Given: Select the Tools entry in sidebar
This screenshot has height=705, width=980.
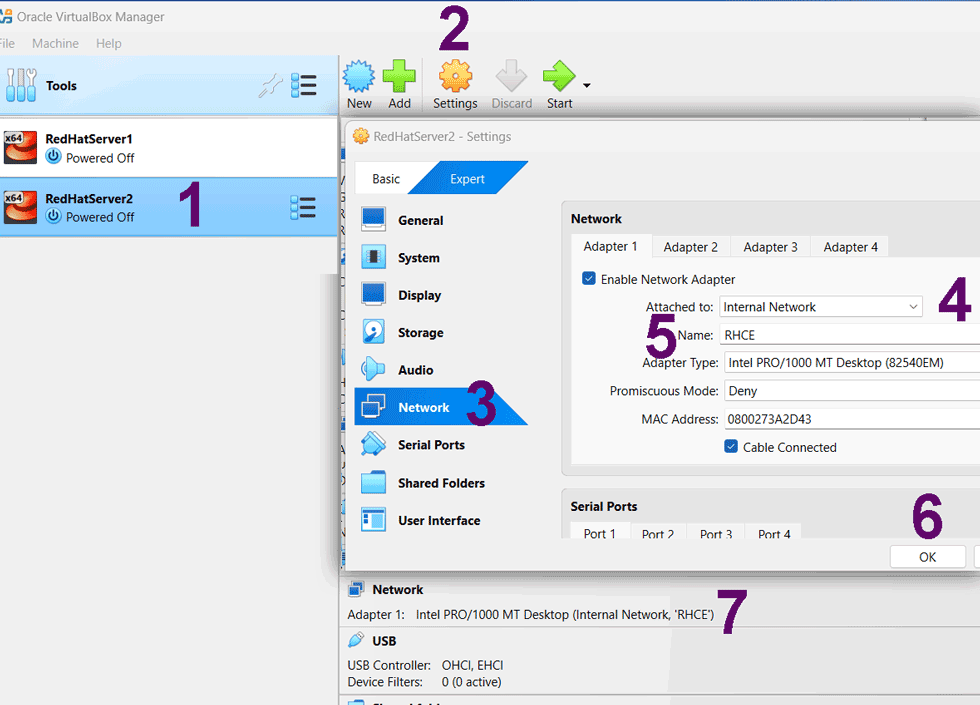Looking at the screenshot, I should pyautogui.click(x=169, y=85).
